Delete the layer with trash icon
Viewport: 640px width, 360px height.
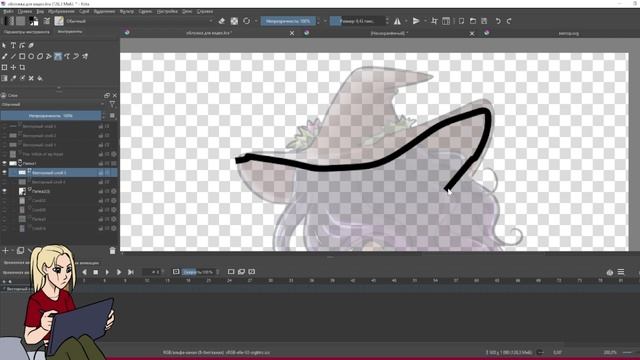click(112, 251)
